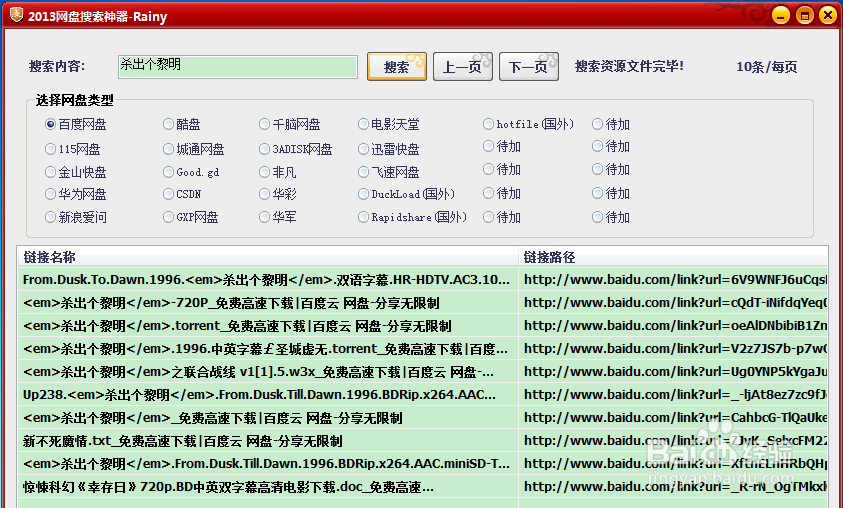Click the 搜索资源文件完毕! status text

pyautogui.click(x=630, y=66)
